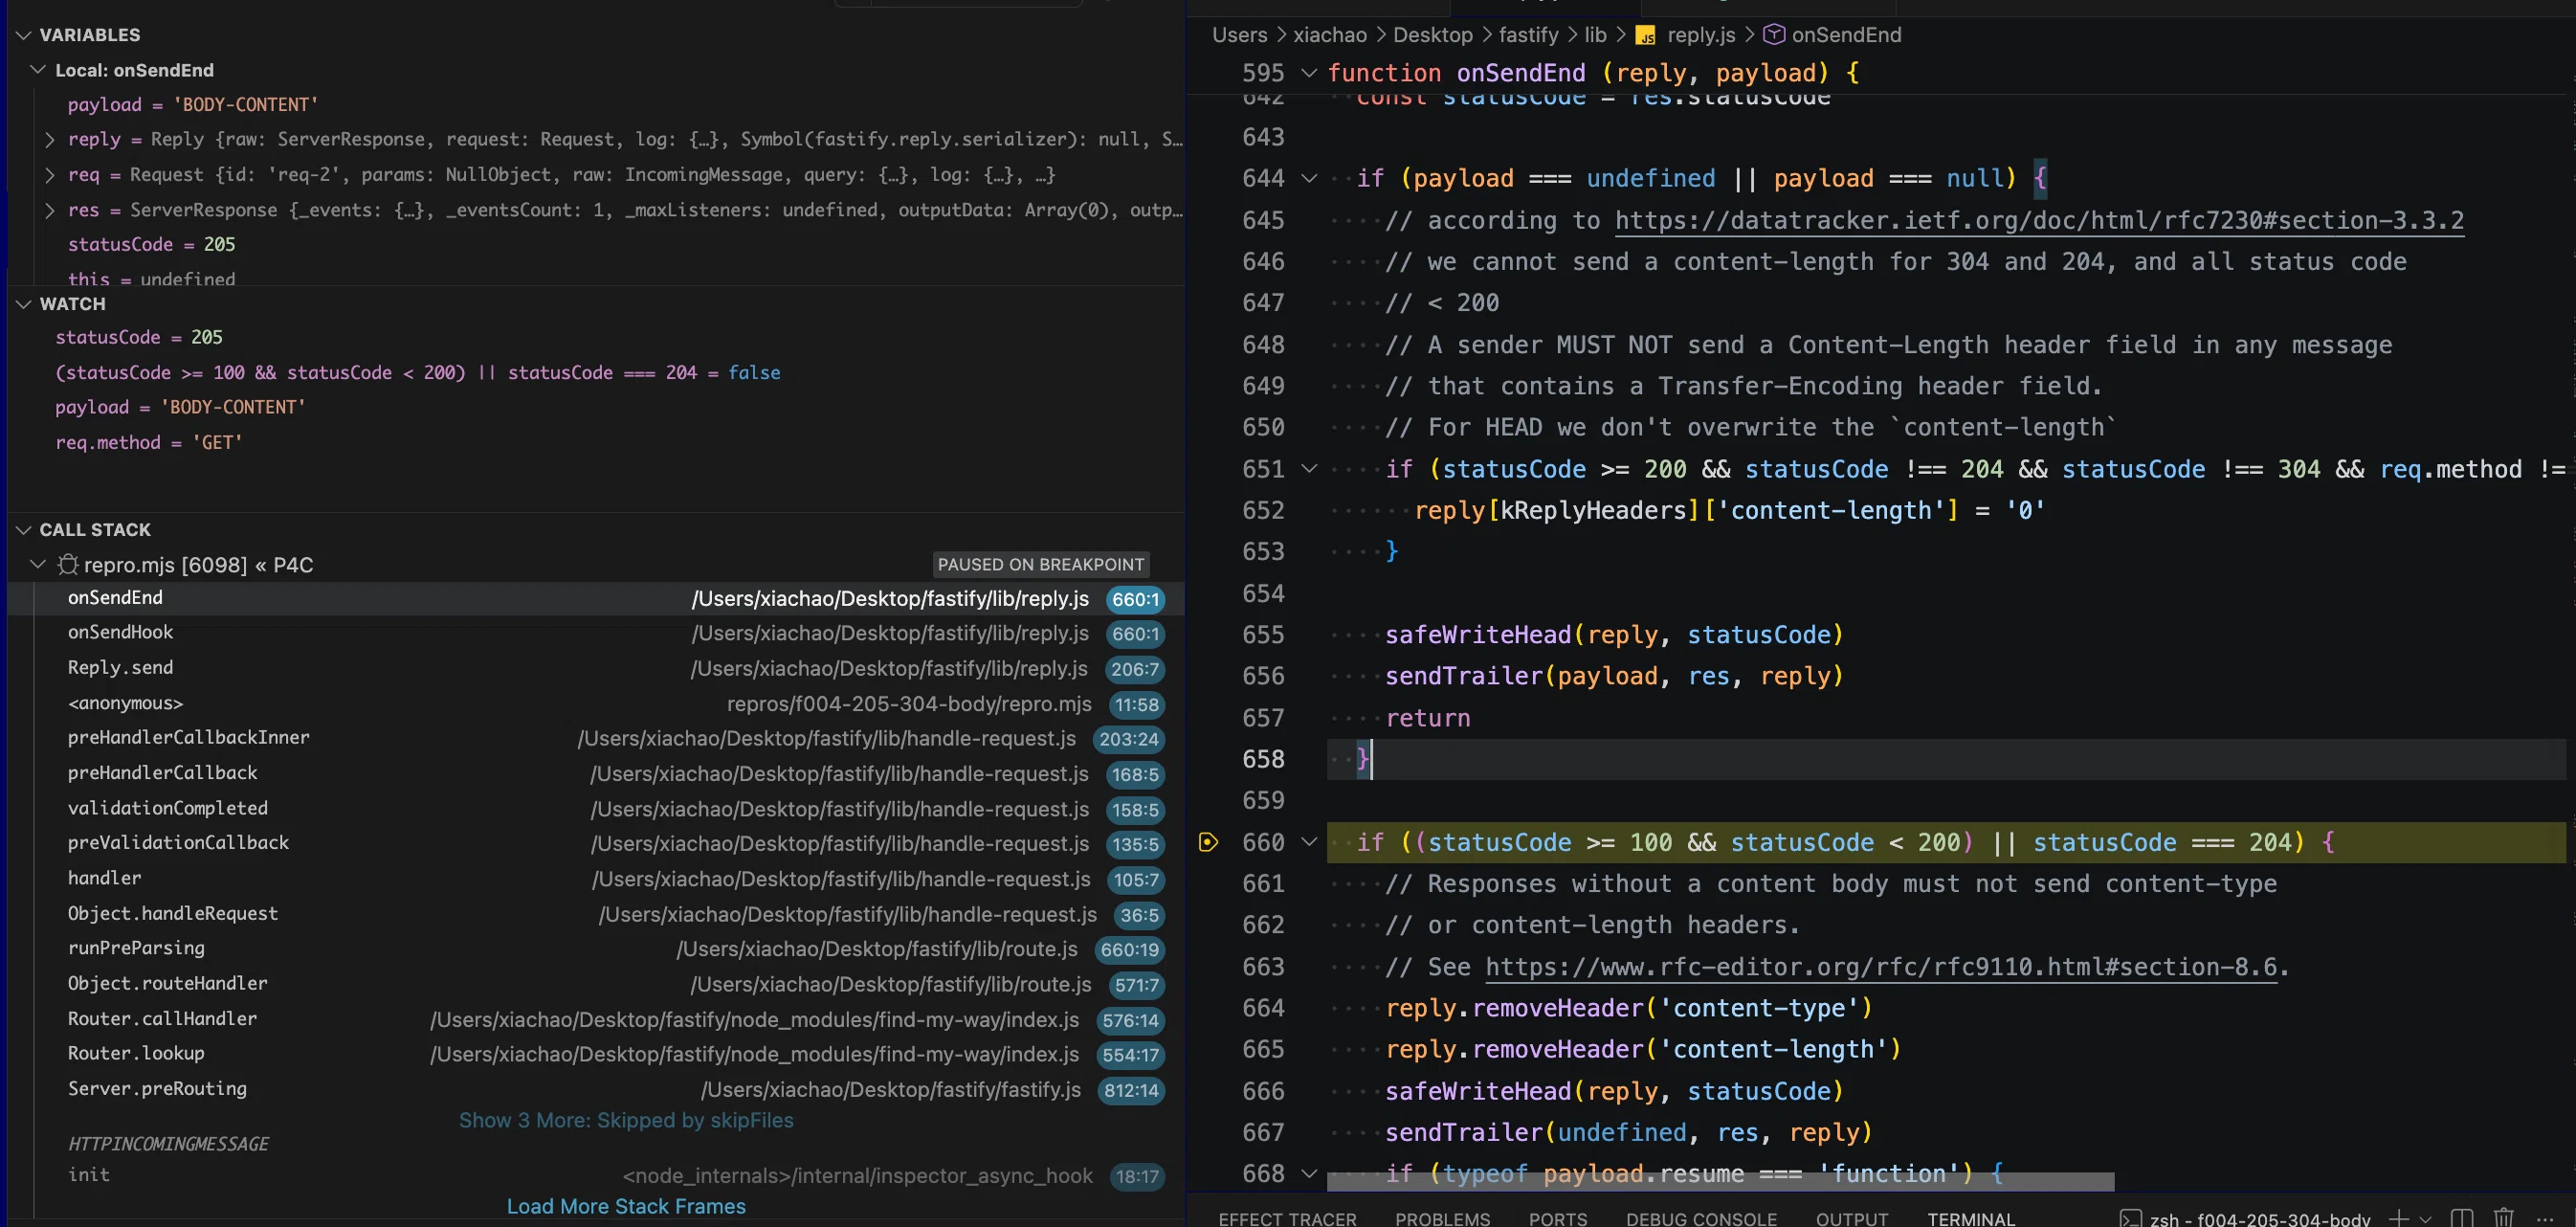Click xiachao in the breadcrumb

coord(1329,35)
